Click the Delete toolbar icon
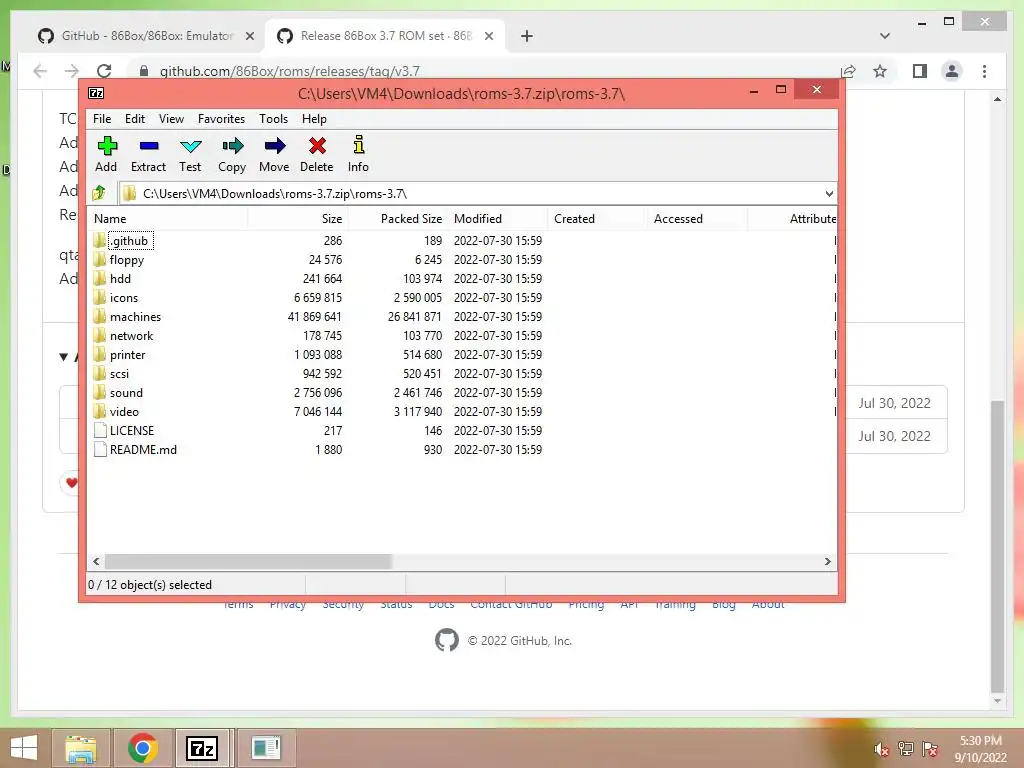 pos(317,146)
